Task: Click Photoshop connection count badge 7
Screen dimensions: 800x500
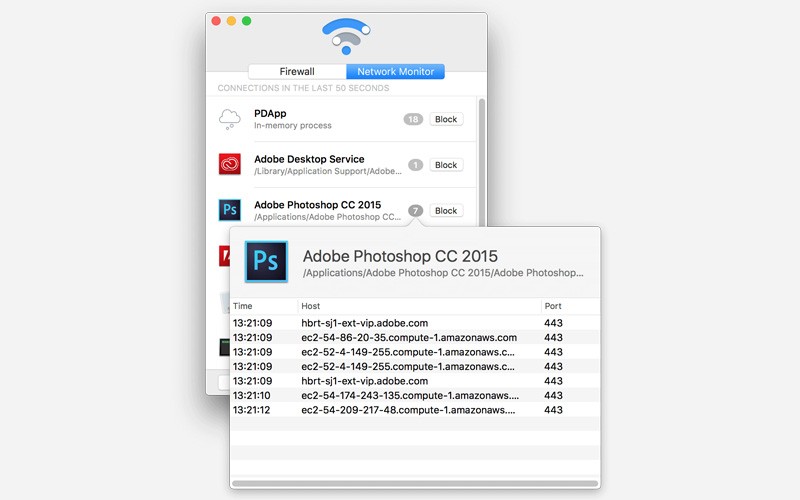Action: 415,211
